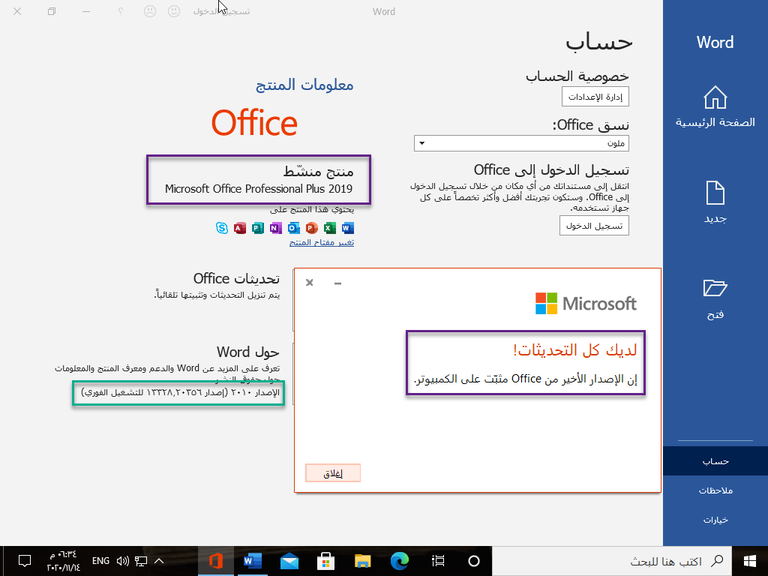The width and height of the screenshot is (768, 576).
Task: Click the volume speaker icon in tray
Action: 122,561
